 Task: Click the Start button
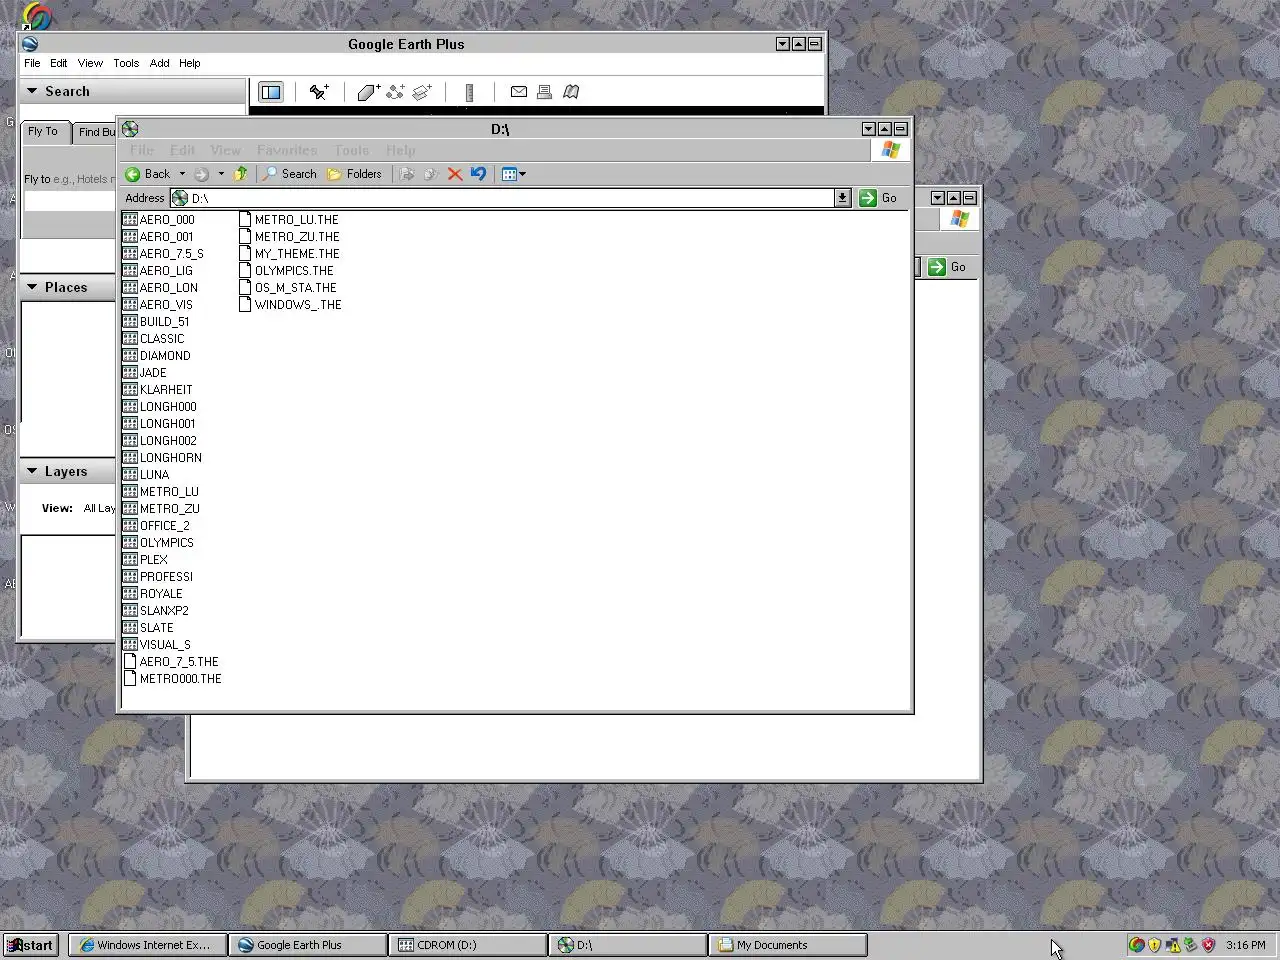[x=31, y=945]
